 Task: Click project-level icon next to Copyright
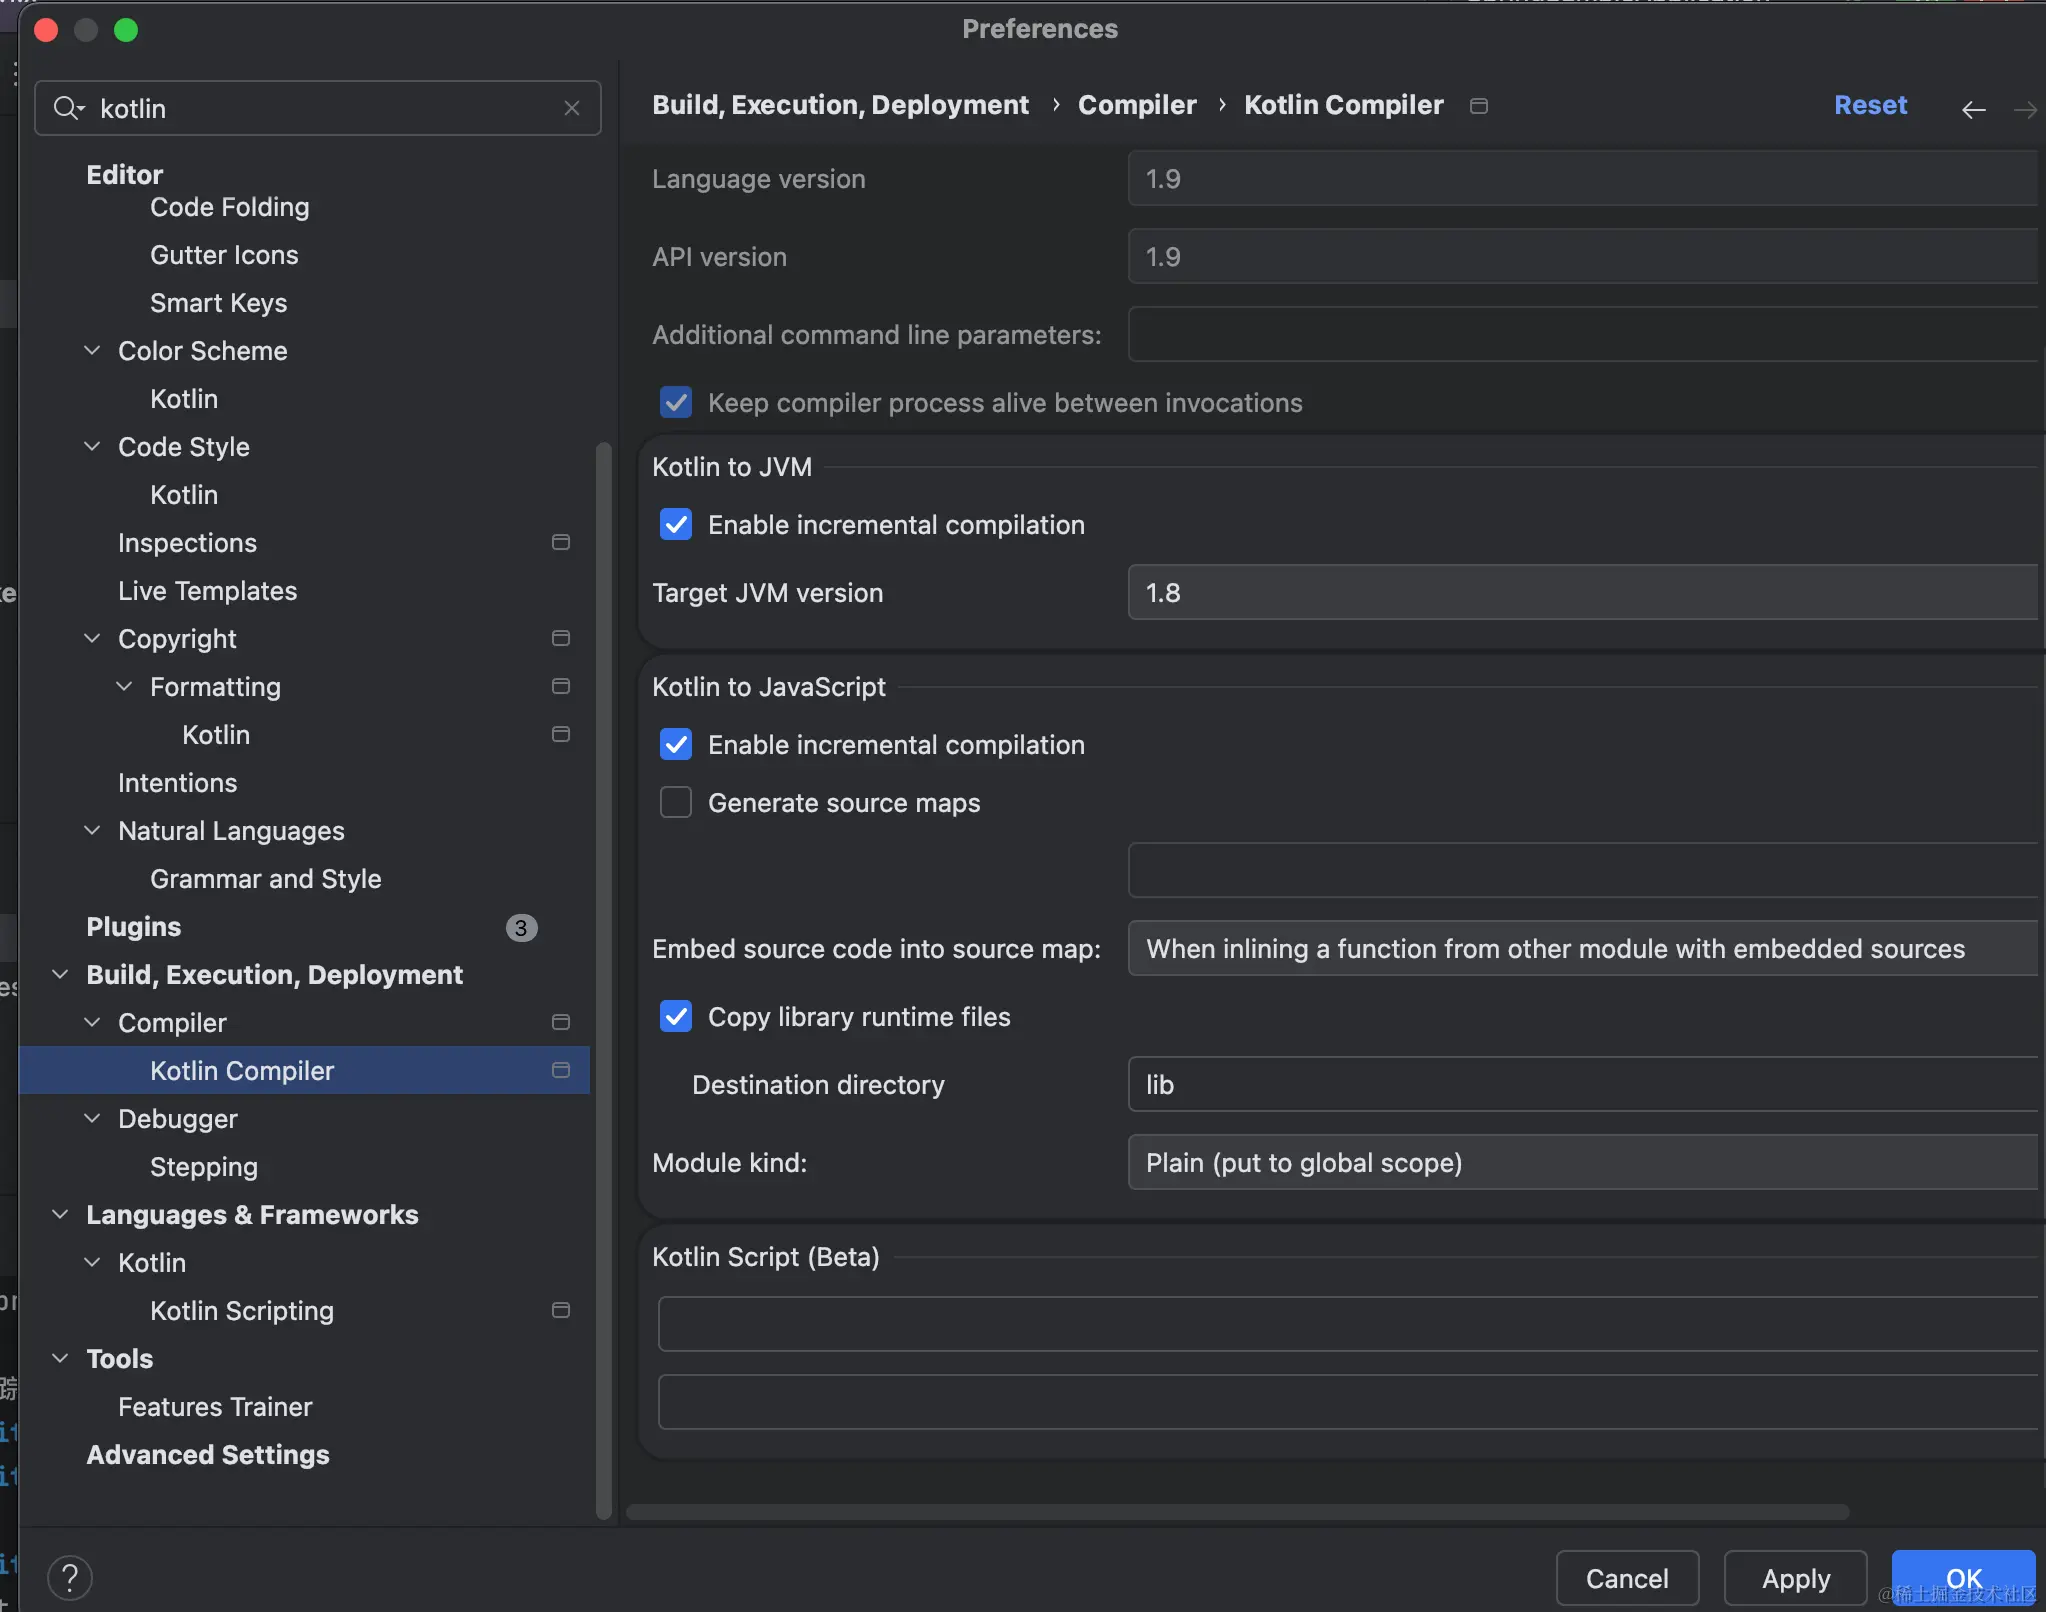tap(561, 638)
